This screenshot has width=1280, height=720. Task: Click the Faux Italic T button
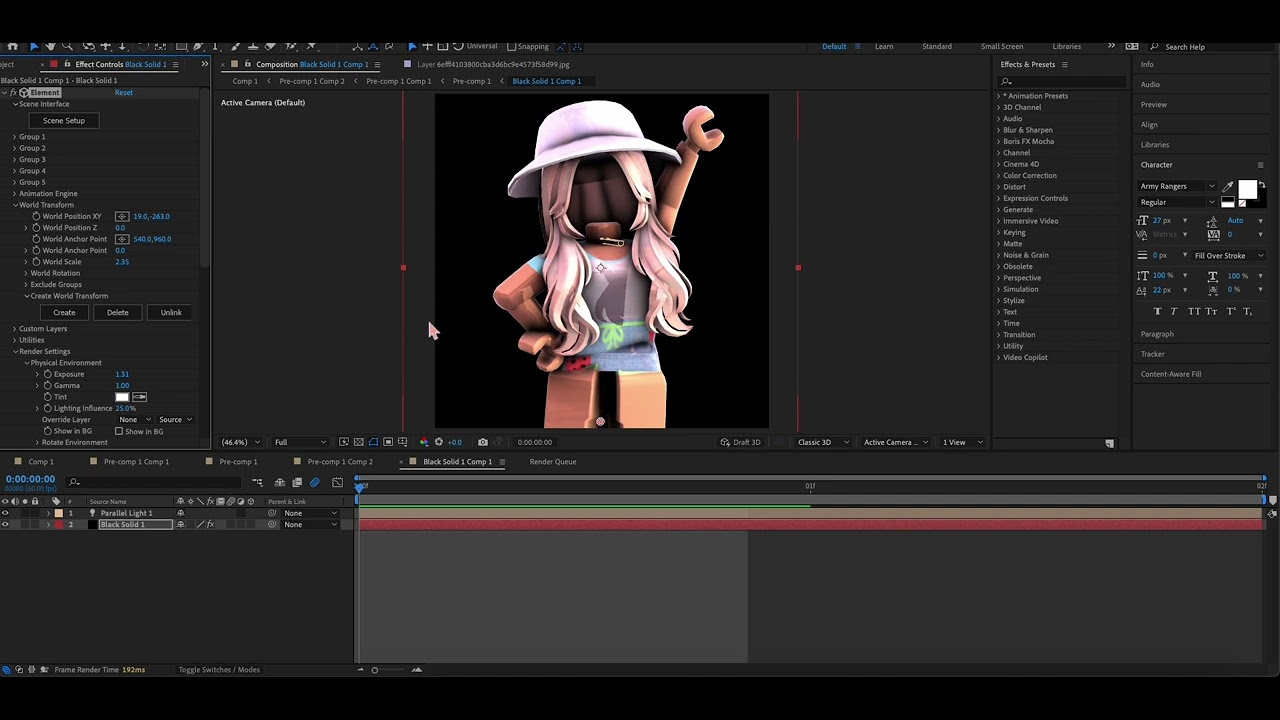(x=1174, y=311)
